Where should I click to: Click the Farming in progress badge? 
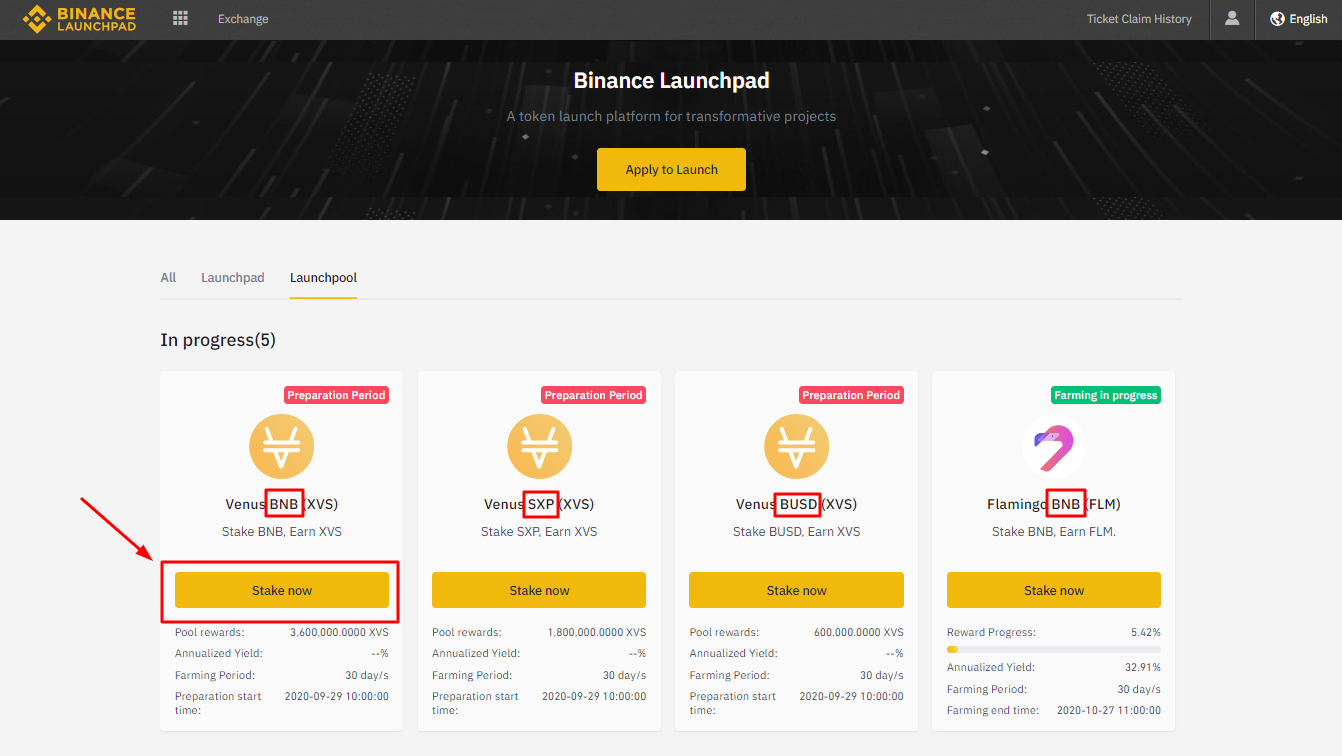point(1106,395)
